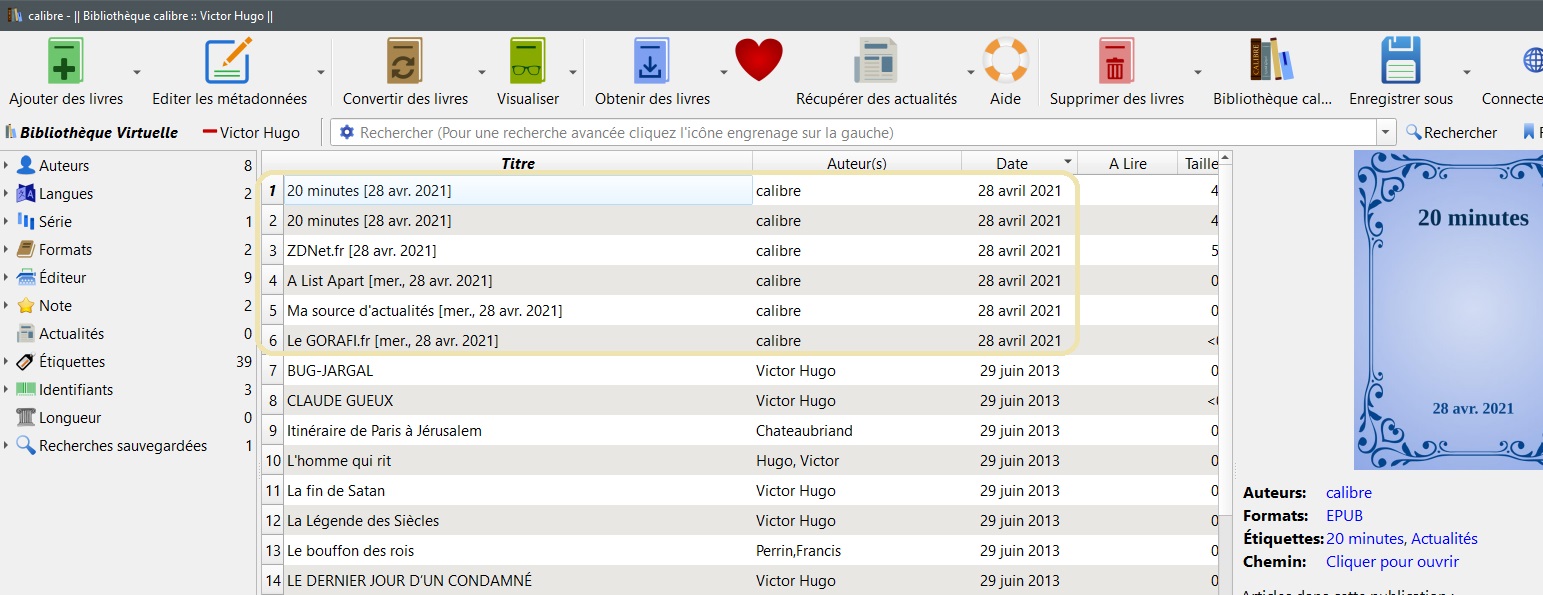Image resolution: width=1543 pixels, height=595 pixels.
Task: Select ZDNet.fr [28 avr. 2021] row
Action: click(740, 251)
